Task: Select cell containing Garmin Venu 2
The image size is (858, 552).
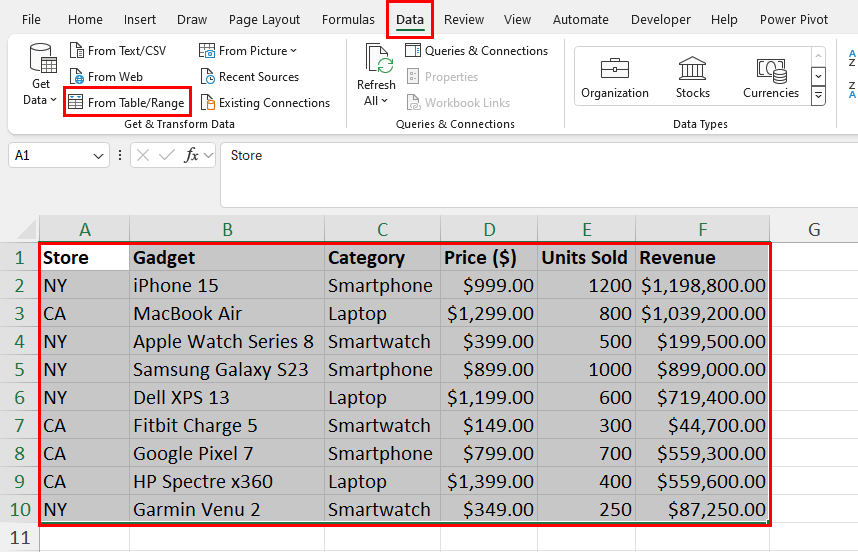Action: coord(227,509)
